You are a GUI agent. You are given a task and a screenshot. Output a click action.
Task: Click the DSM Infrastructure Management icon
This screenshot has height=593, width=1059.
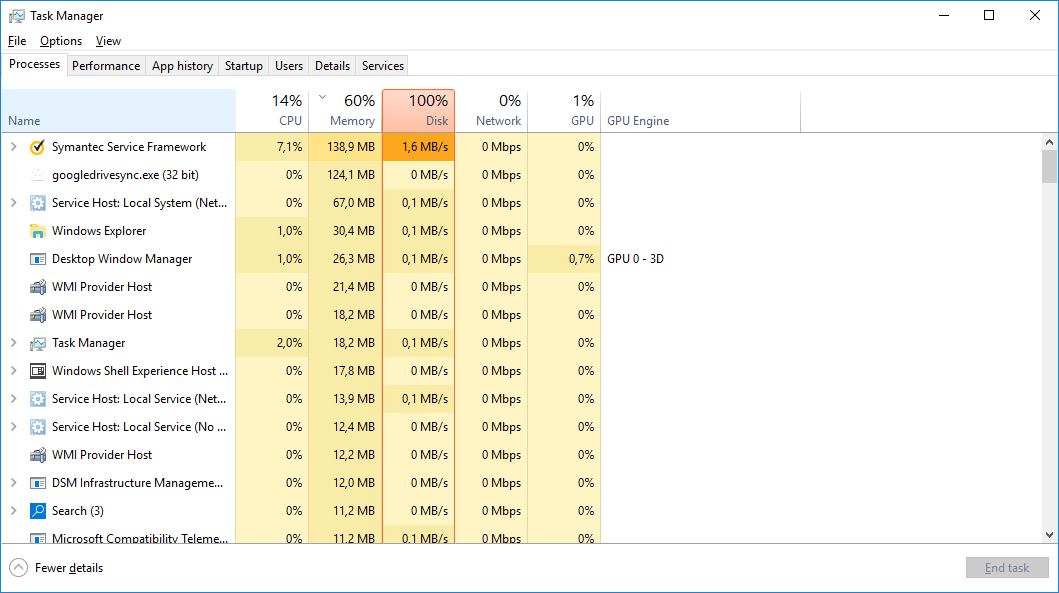(38, 483)
